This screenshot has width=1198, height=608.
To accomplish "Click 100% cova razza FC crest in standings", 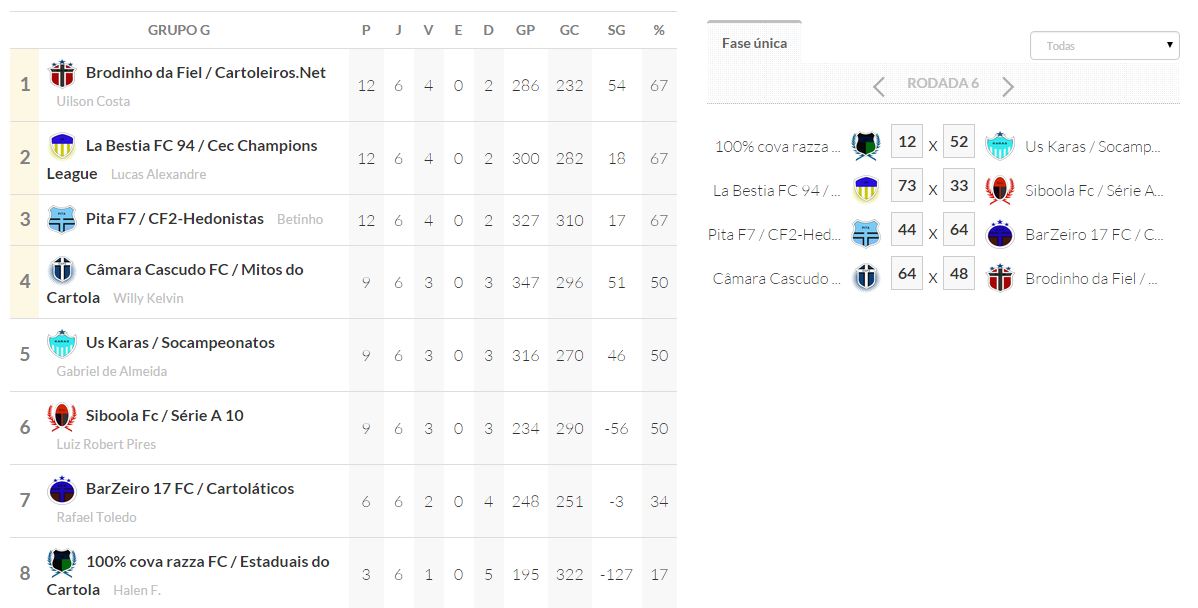I will [62, 563].
